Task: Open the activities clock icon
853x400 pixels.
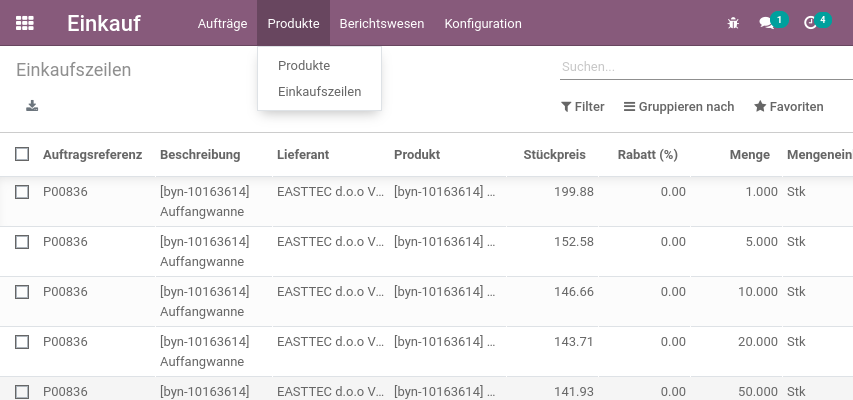Action: [811, 23]
